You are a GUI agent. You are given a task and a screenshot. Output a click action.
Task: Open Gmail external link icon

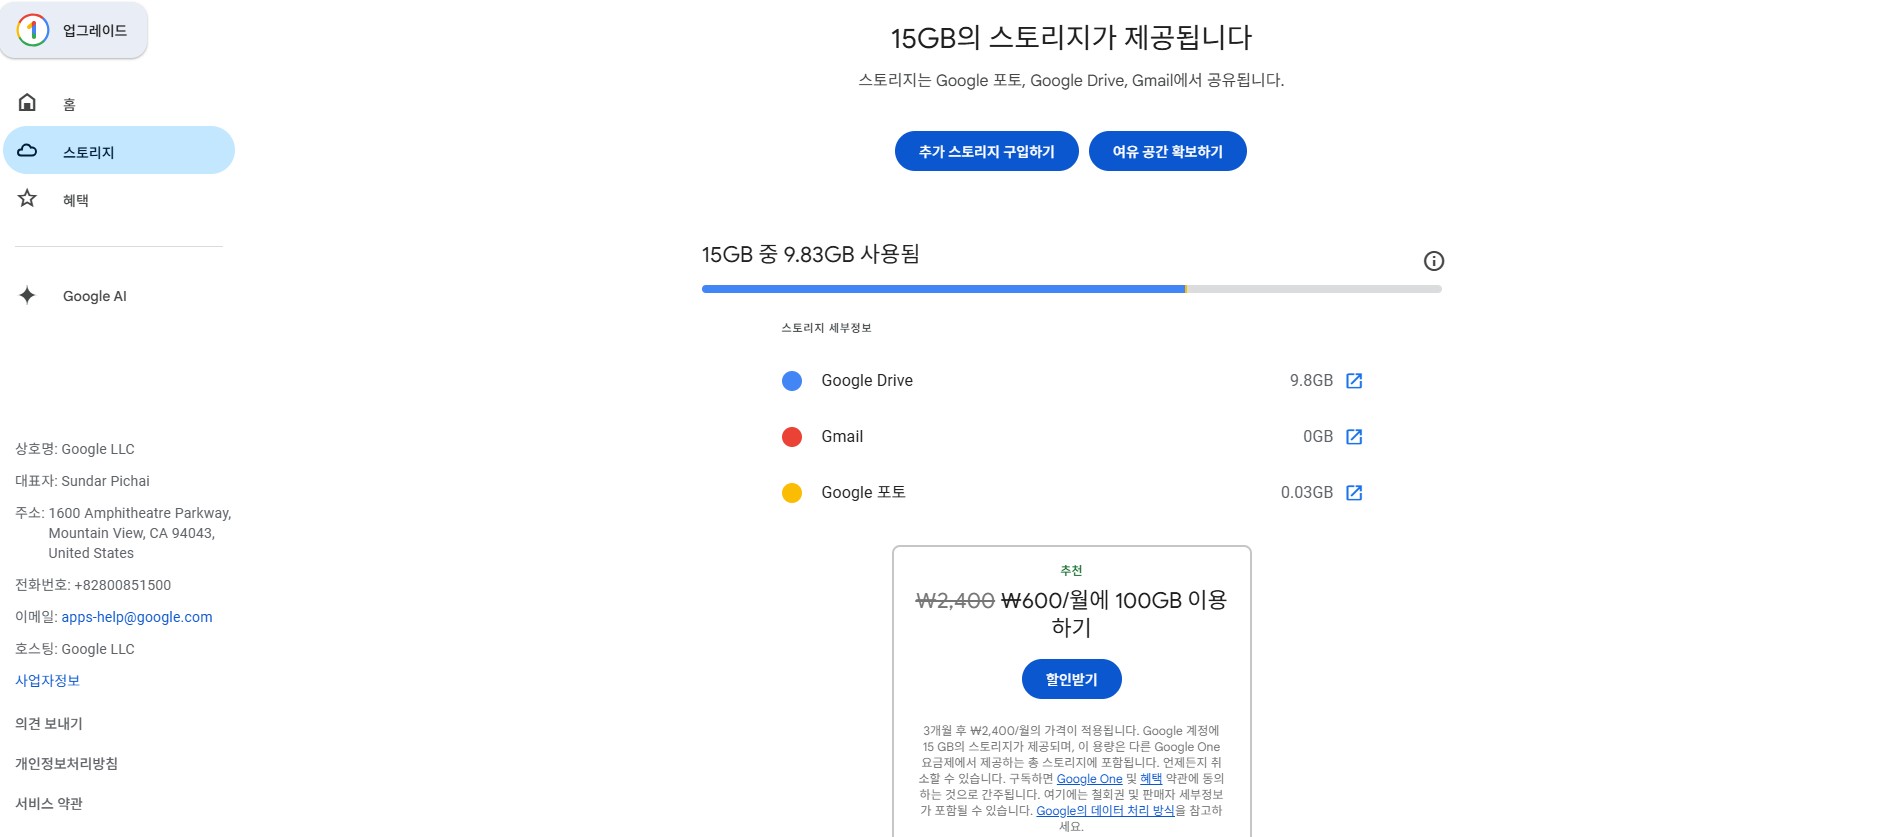(x=1354, y=437)
